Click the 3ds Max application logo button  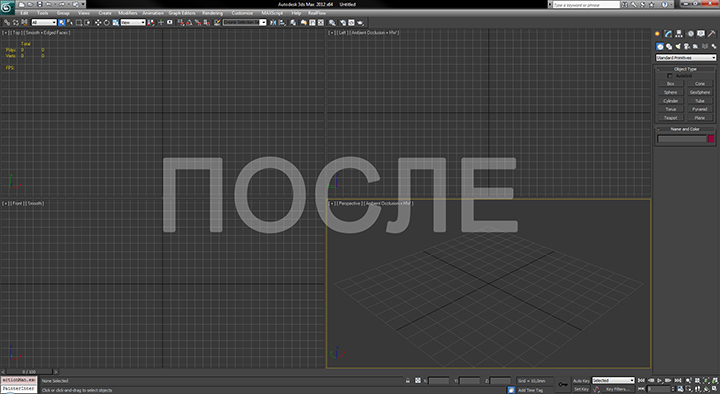coord(7,7)
